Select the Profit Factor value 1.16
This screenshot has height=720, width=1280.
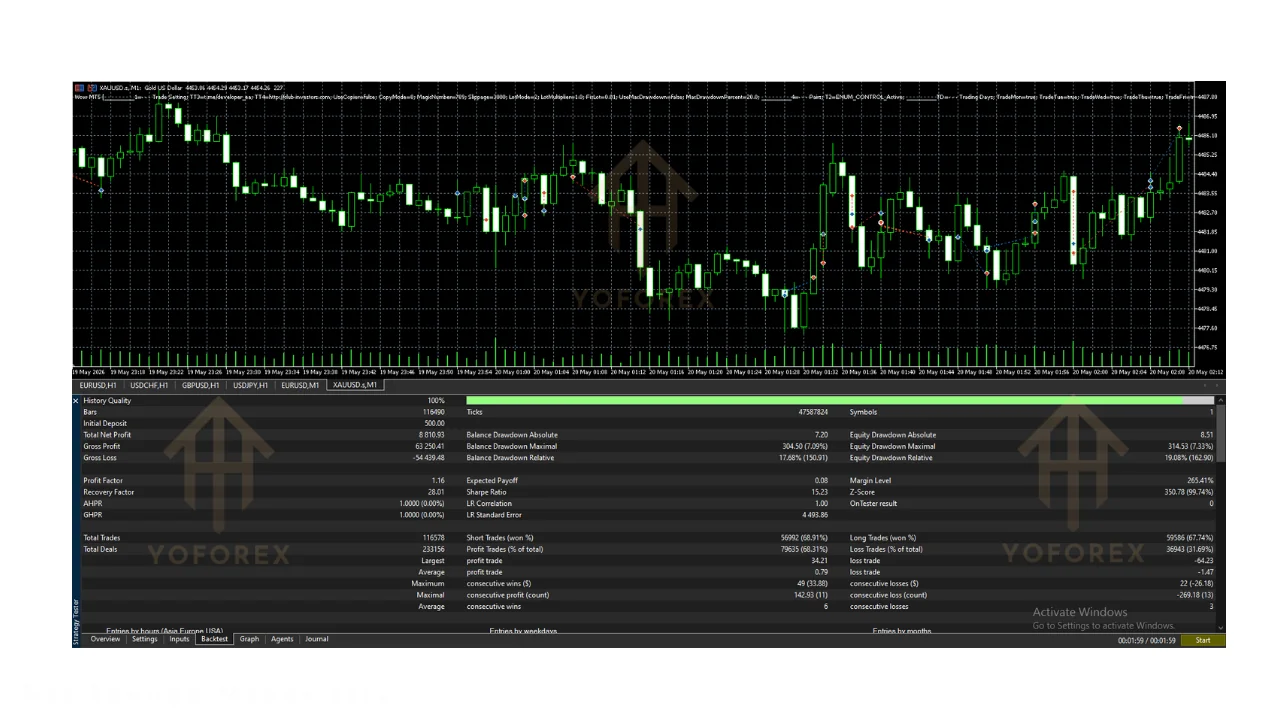[438, 481]
